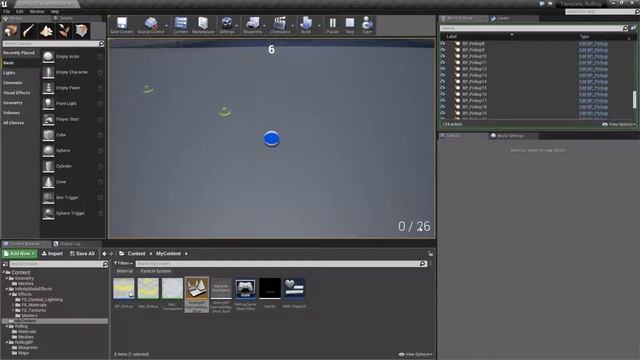Open the Content Browser Filters dropdown

point(123,263)
